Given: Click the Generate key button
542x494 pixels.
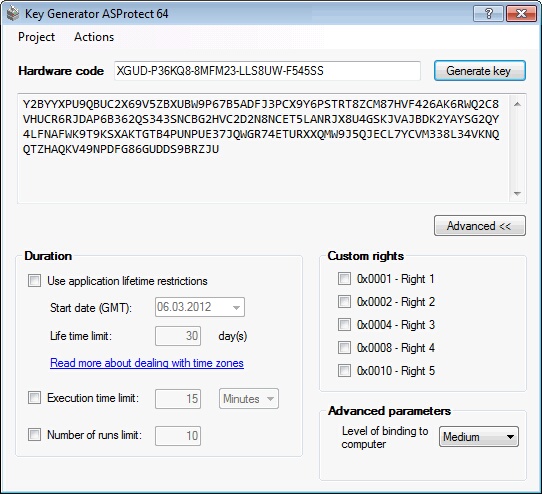Looking at the screenshot, I should pyautogui.click(x=480, y=71).
